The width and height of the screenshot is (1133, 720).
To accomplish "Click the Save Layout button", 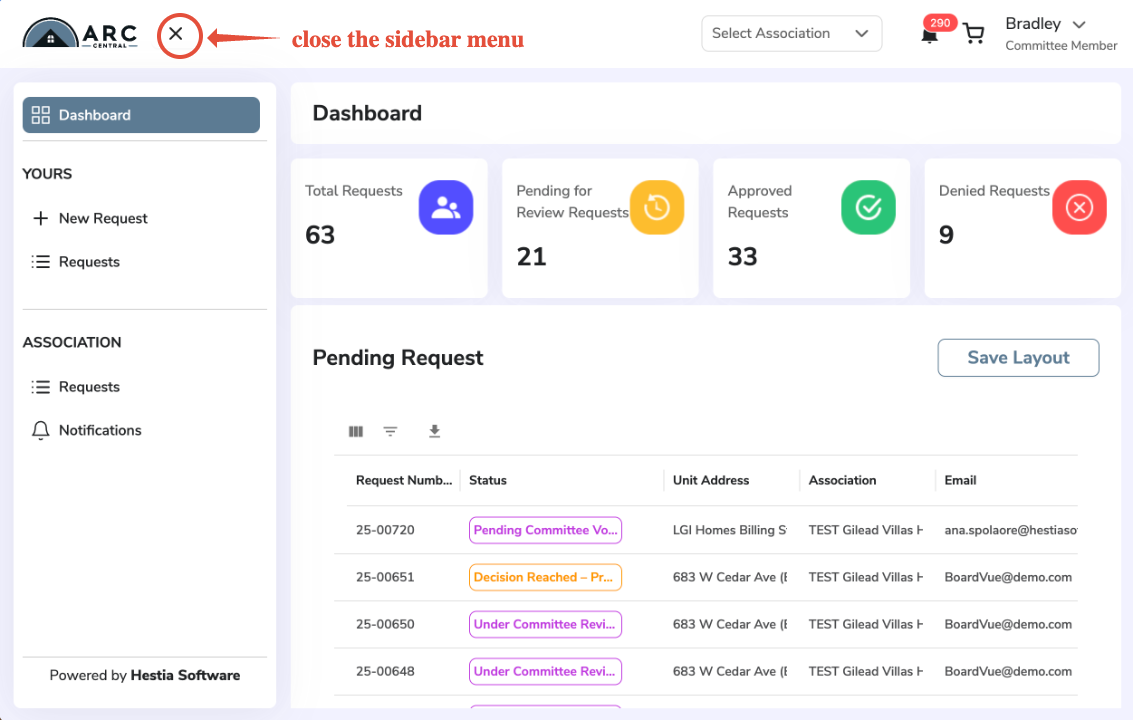I will tap(1018, 358).
